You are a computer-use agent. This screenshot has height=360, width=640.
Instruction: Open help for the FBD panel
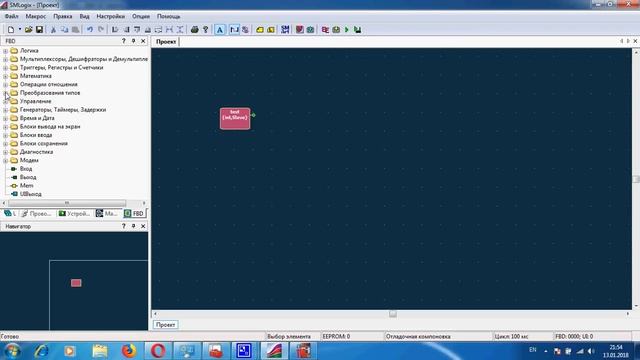[x=123, y=41]
